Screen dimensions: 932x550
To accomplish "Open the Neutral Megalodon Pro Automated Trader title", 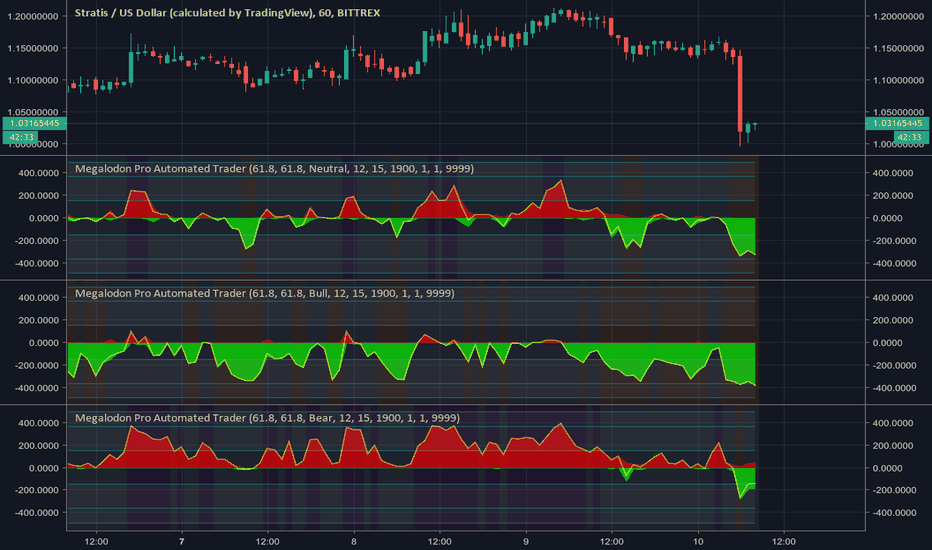I will pyautogui.click(x=274, y=168).
